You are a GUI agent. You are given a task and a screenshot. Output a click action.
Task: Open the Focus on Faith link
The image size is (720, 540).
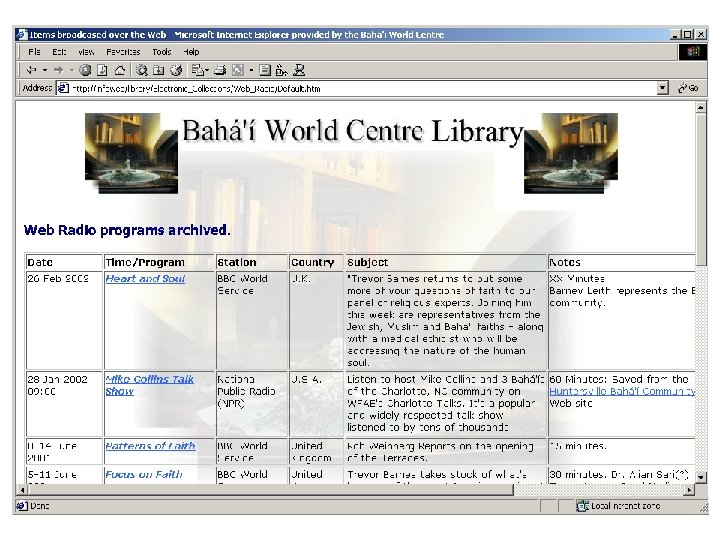144,474
